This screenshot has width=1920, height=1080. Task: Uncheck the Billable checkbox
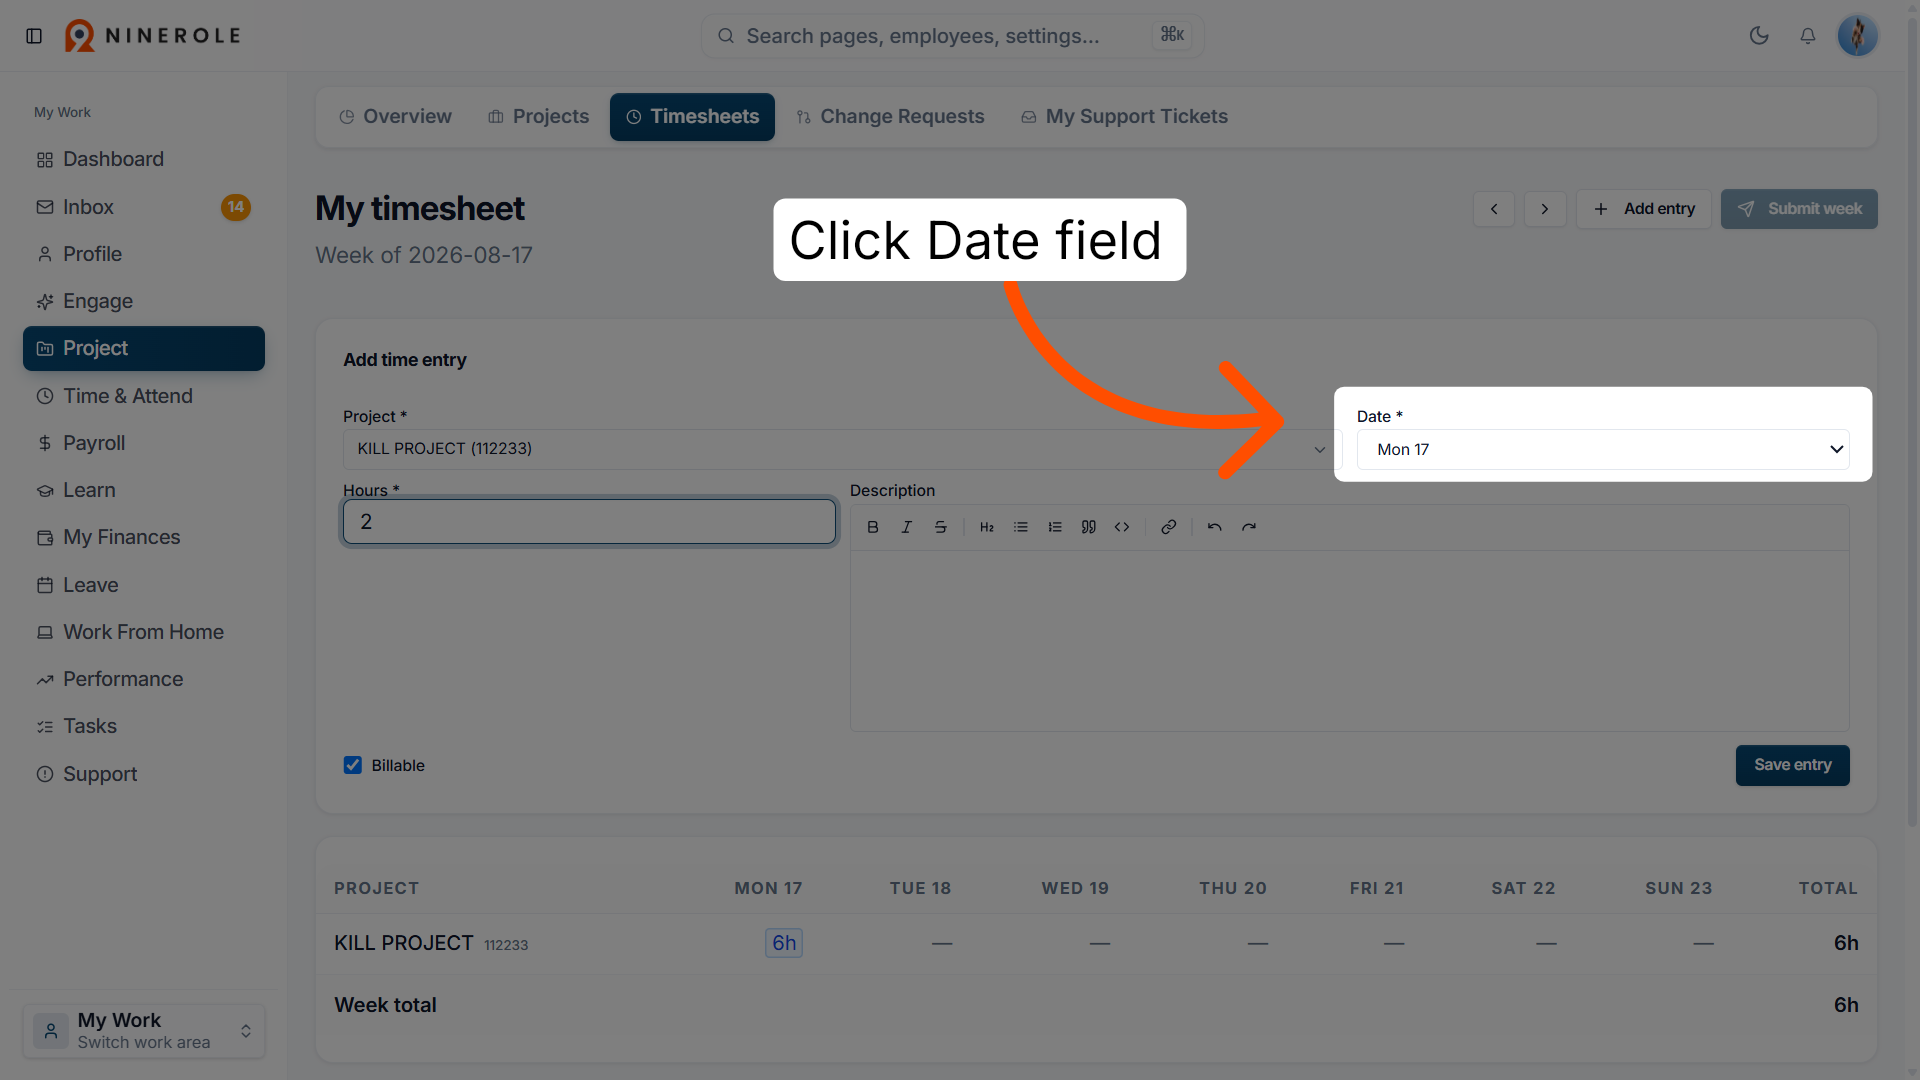(353, 765)
